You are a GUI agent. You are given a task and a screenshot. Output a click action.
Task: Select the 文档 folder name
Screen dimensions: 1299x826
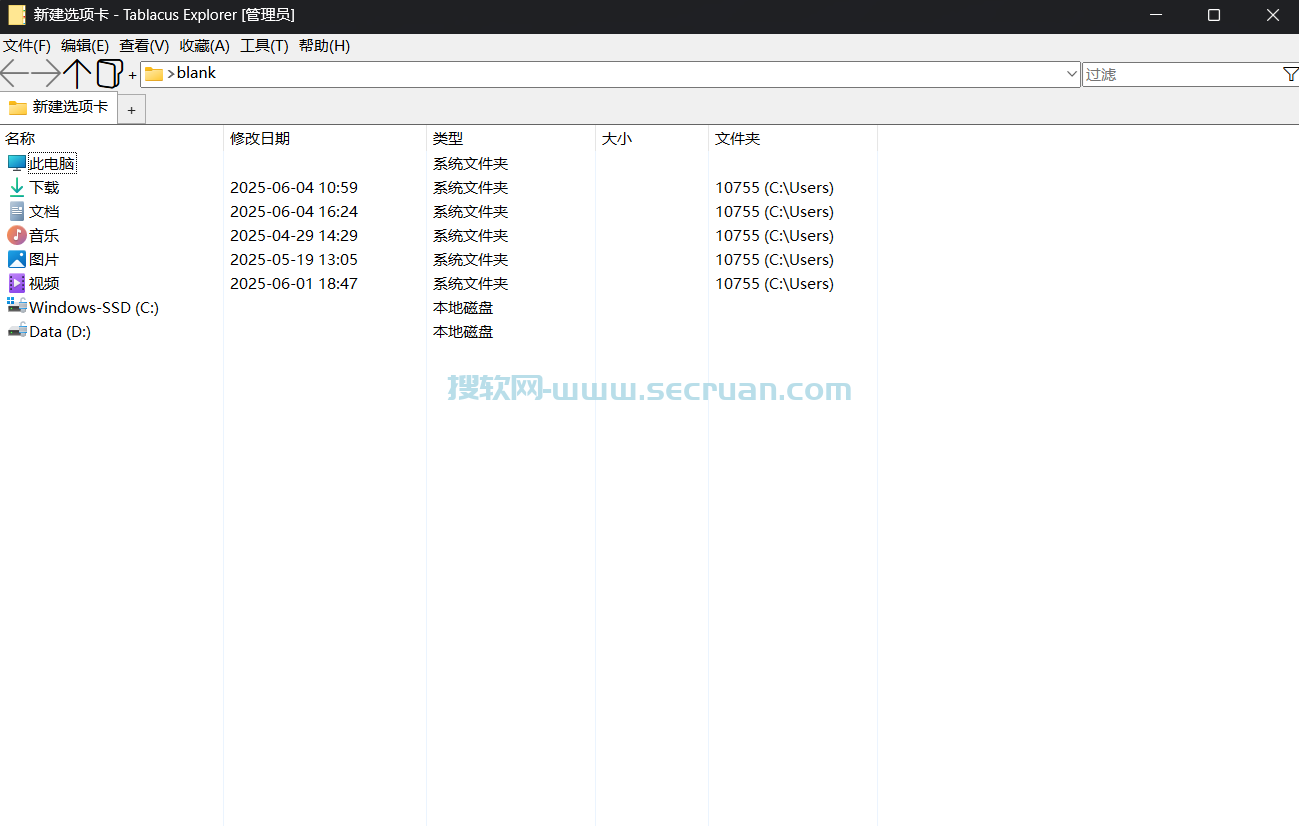(x=44, y=211)
